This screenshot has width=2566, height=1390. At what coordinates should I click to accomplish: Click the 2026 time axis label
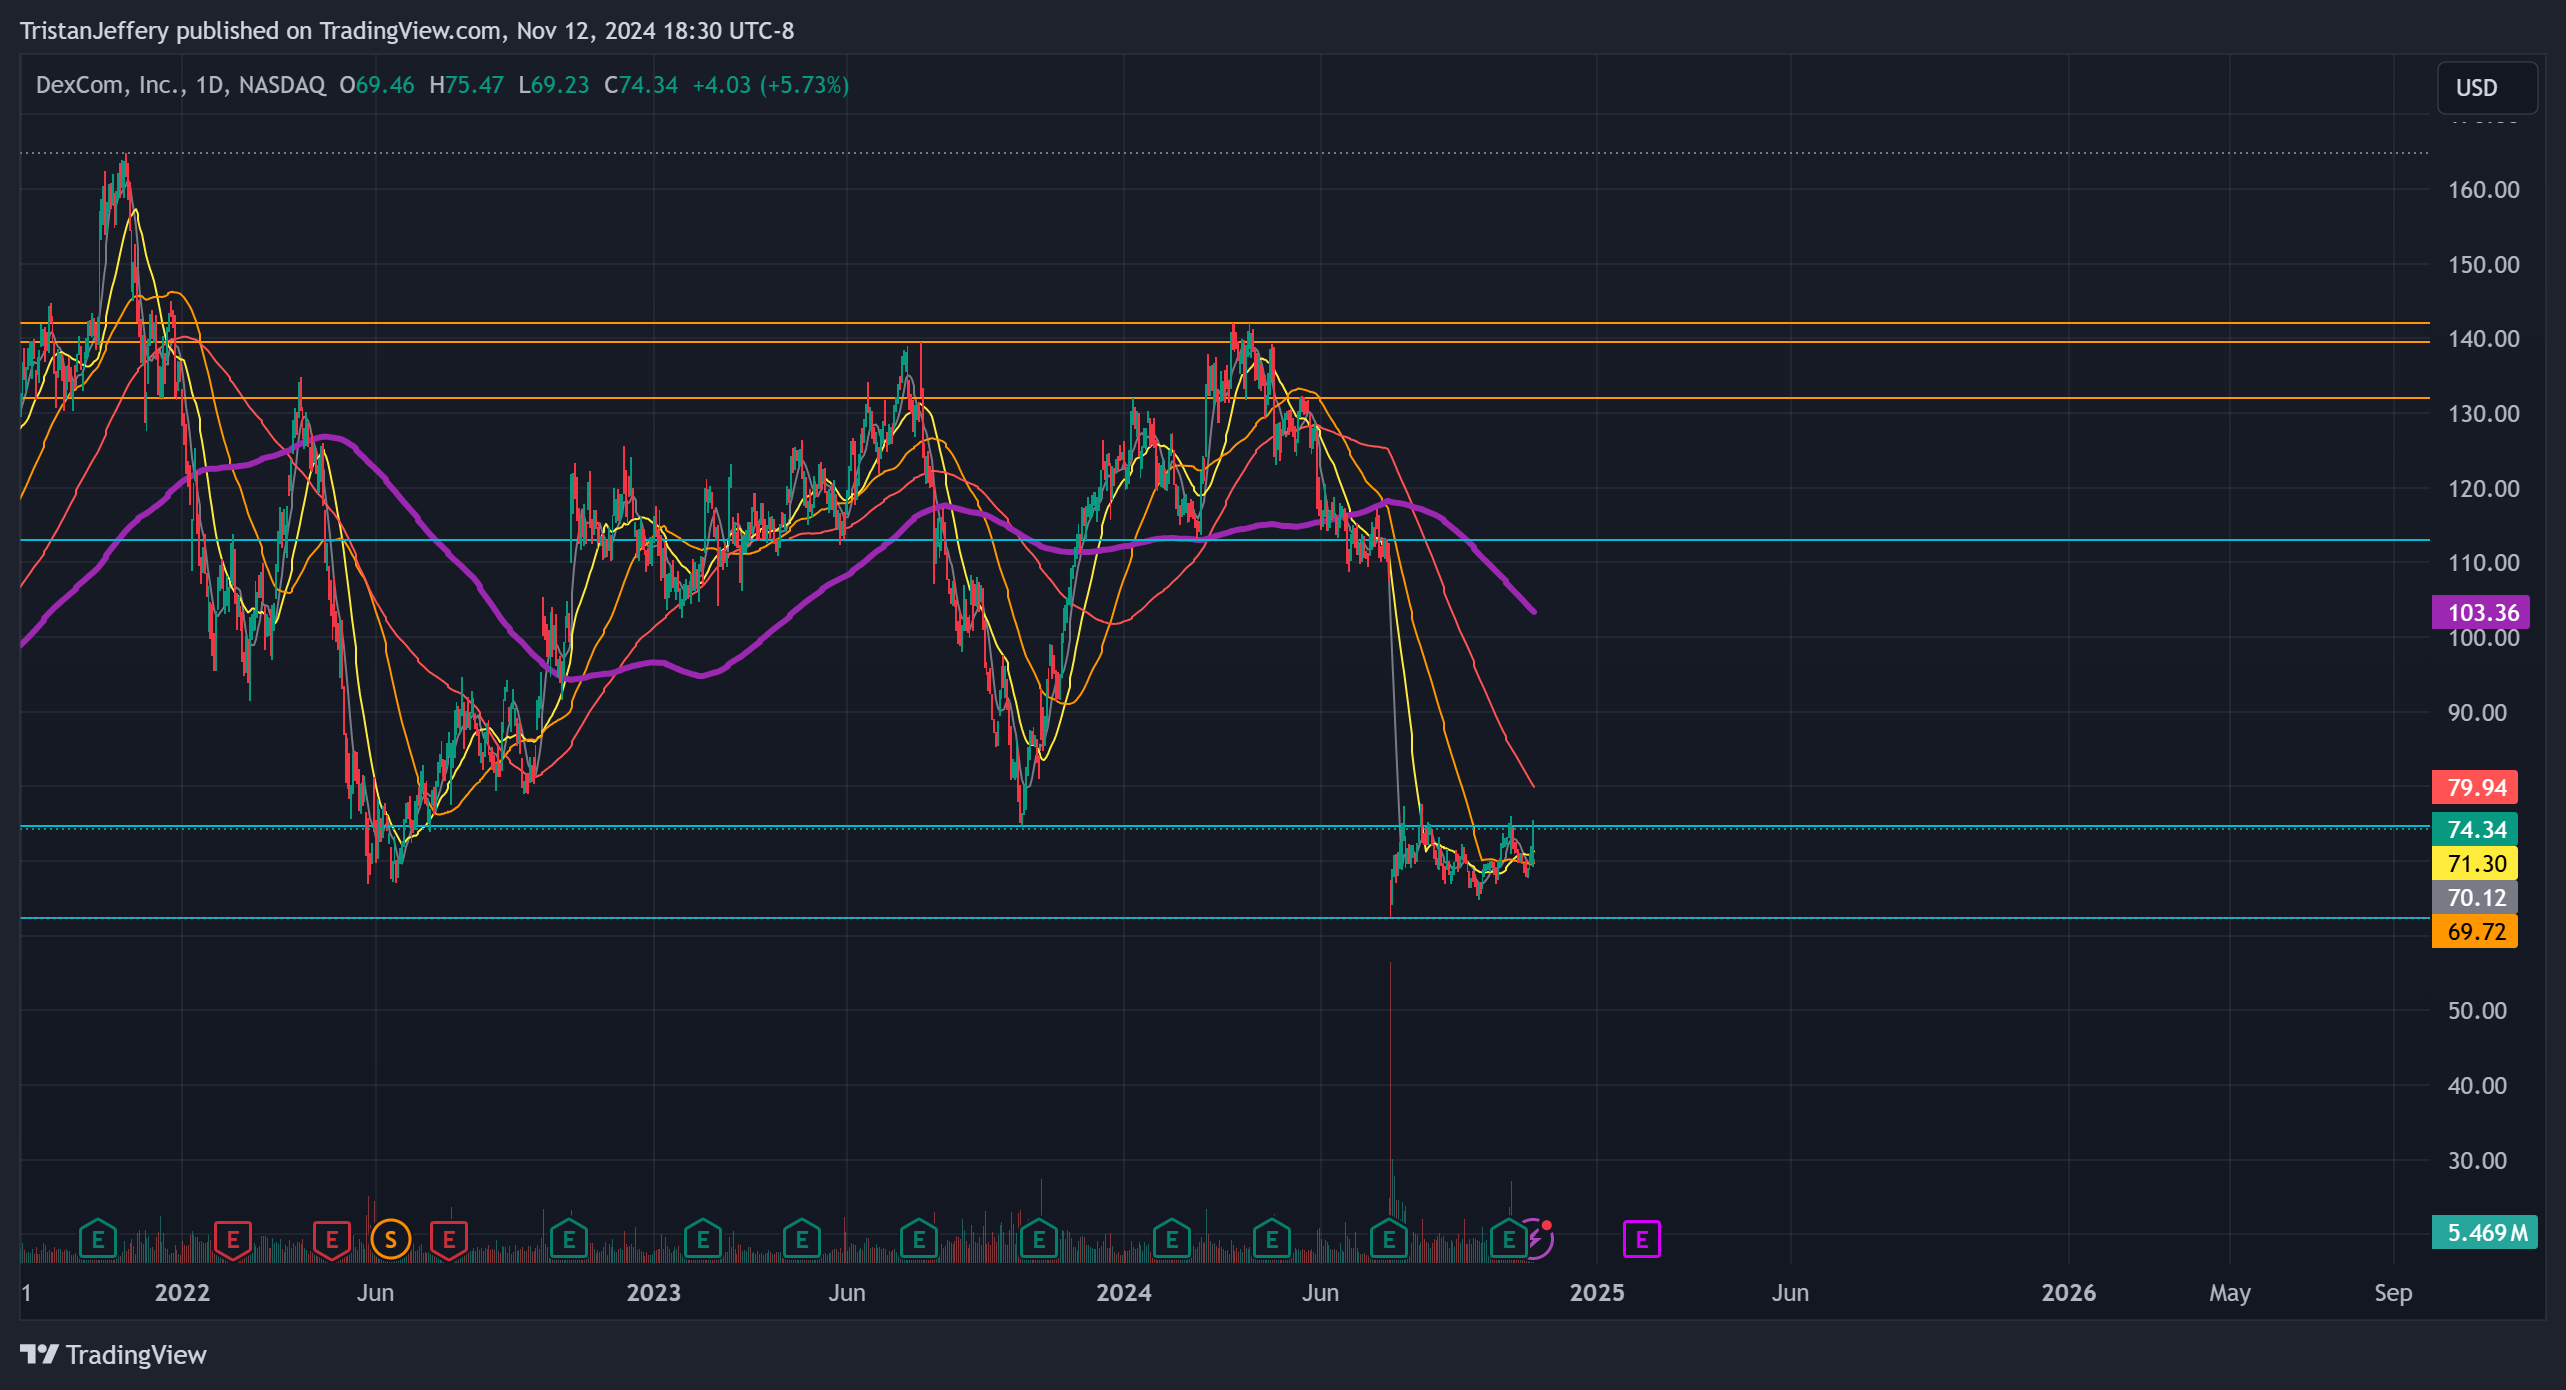point(2068,1292)
